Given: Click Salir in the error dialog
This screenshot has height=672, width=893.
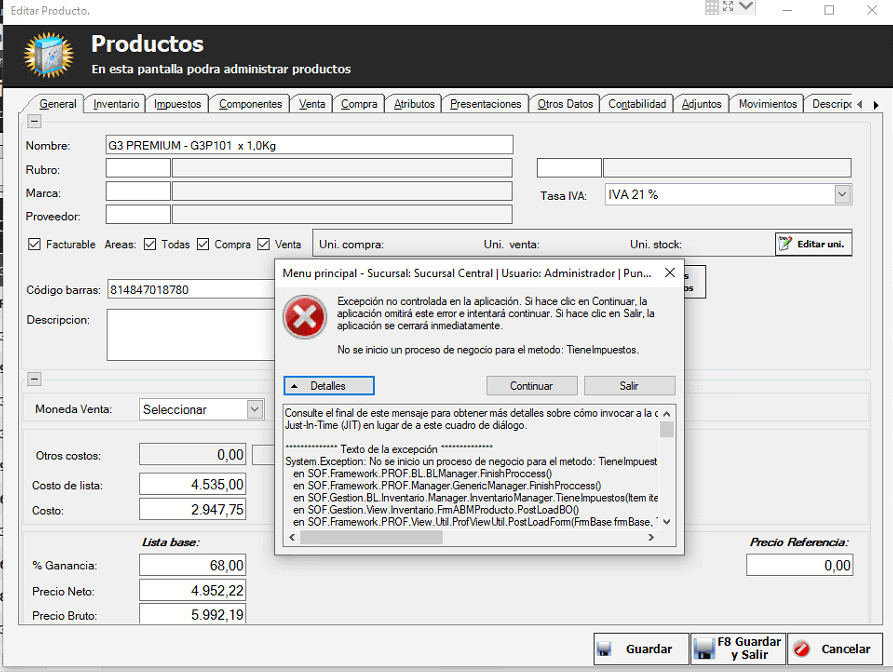Looking at the screenshot, I should (x=629, y=385).
